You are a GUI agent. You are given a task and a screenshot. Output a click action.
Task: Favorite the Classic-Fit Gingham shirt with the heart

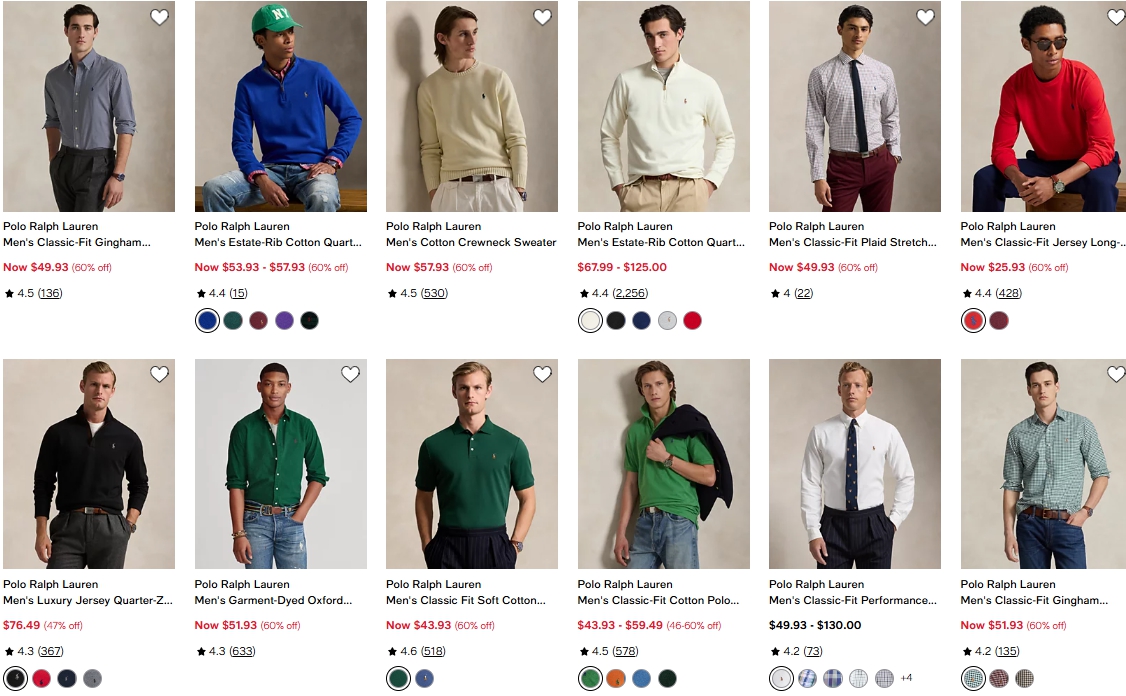(159, 17)
